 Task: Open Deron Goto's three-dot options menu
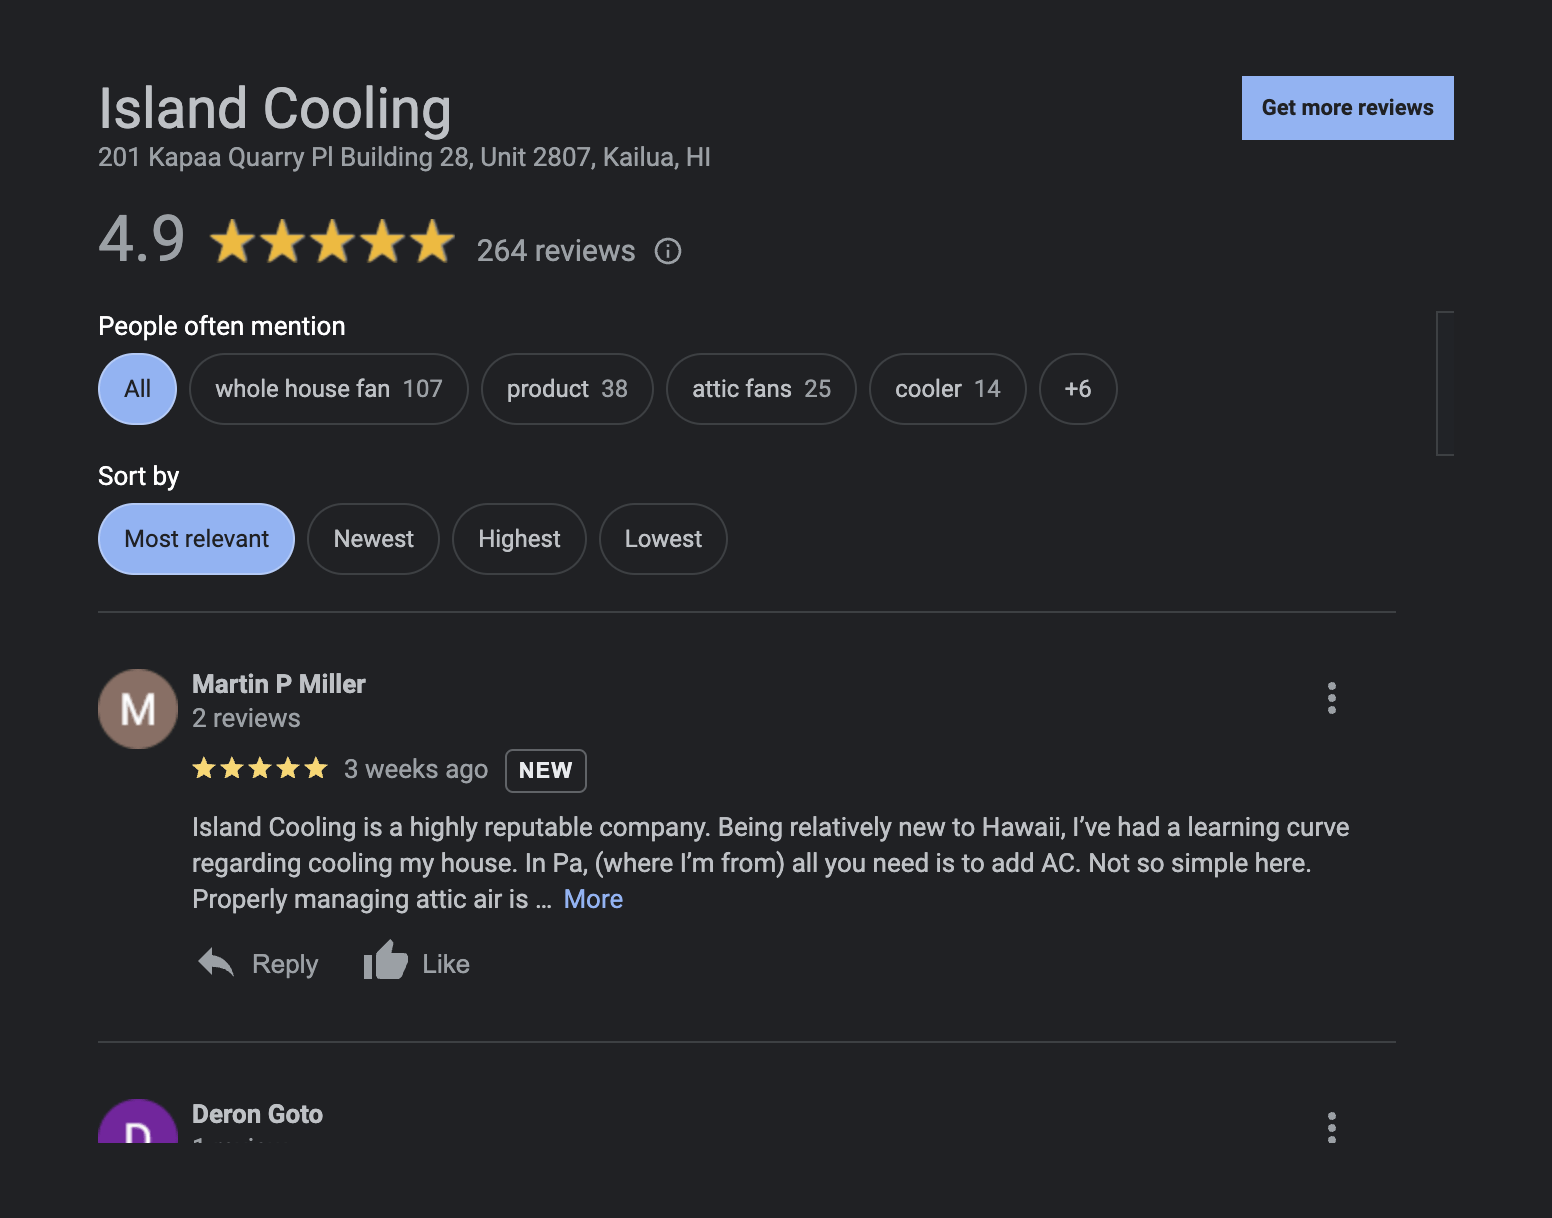click(1331, 1127)
